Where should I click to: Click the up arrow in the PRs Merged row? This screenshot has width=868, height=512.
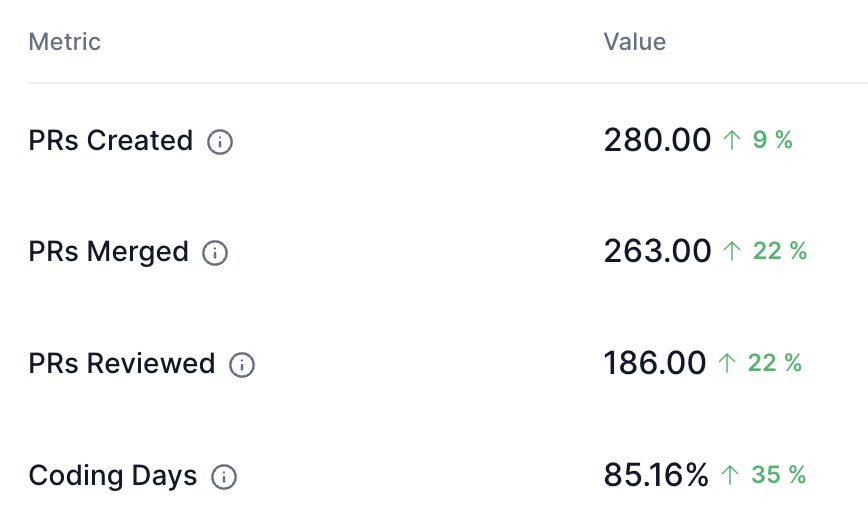click(x=732, y=251)
